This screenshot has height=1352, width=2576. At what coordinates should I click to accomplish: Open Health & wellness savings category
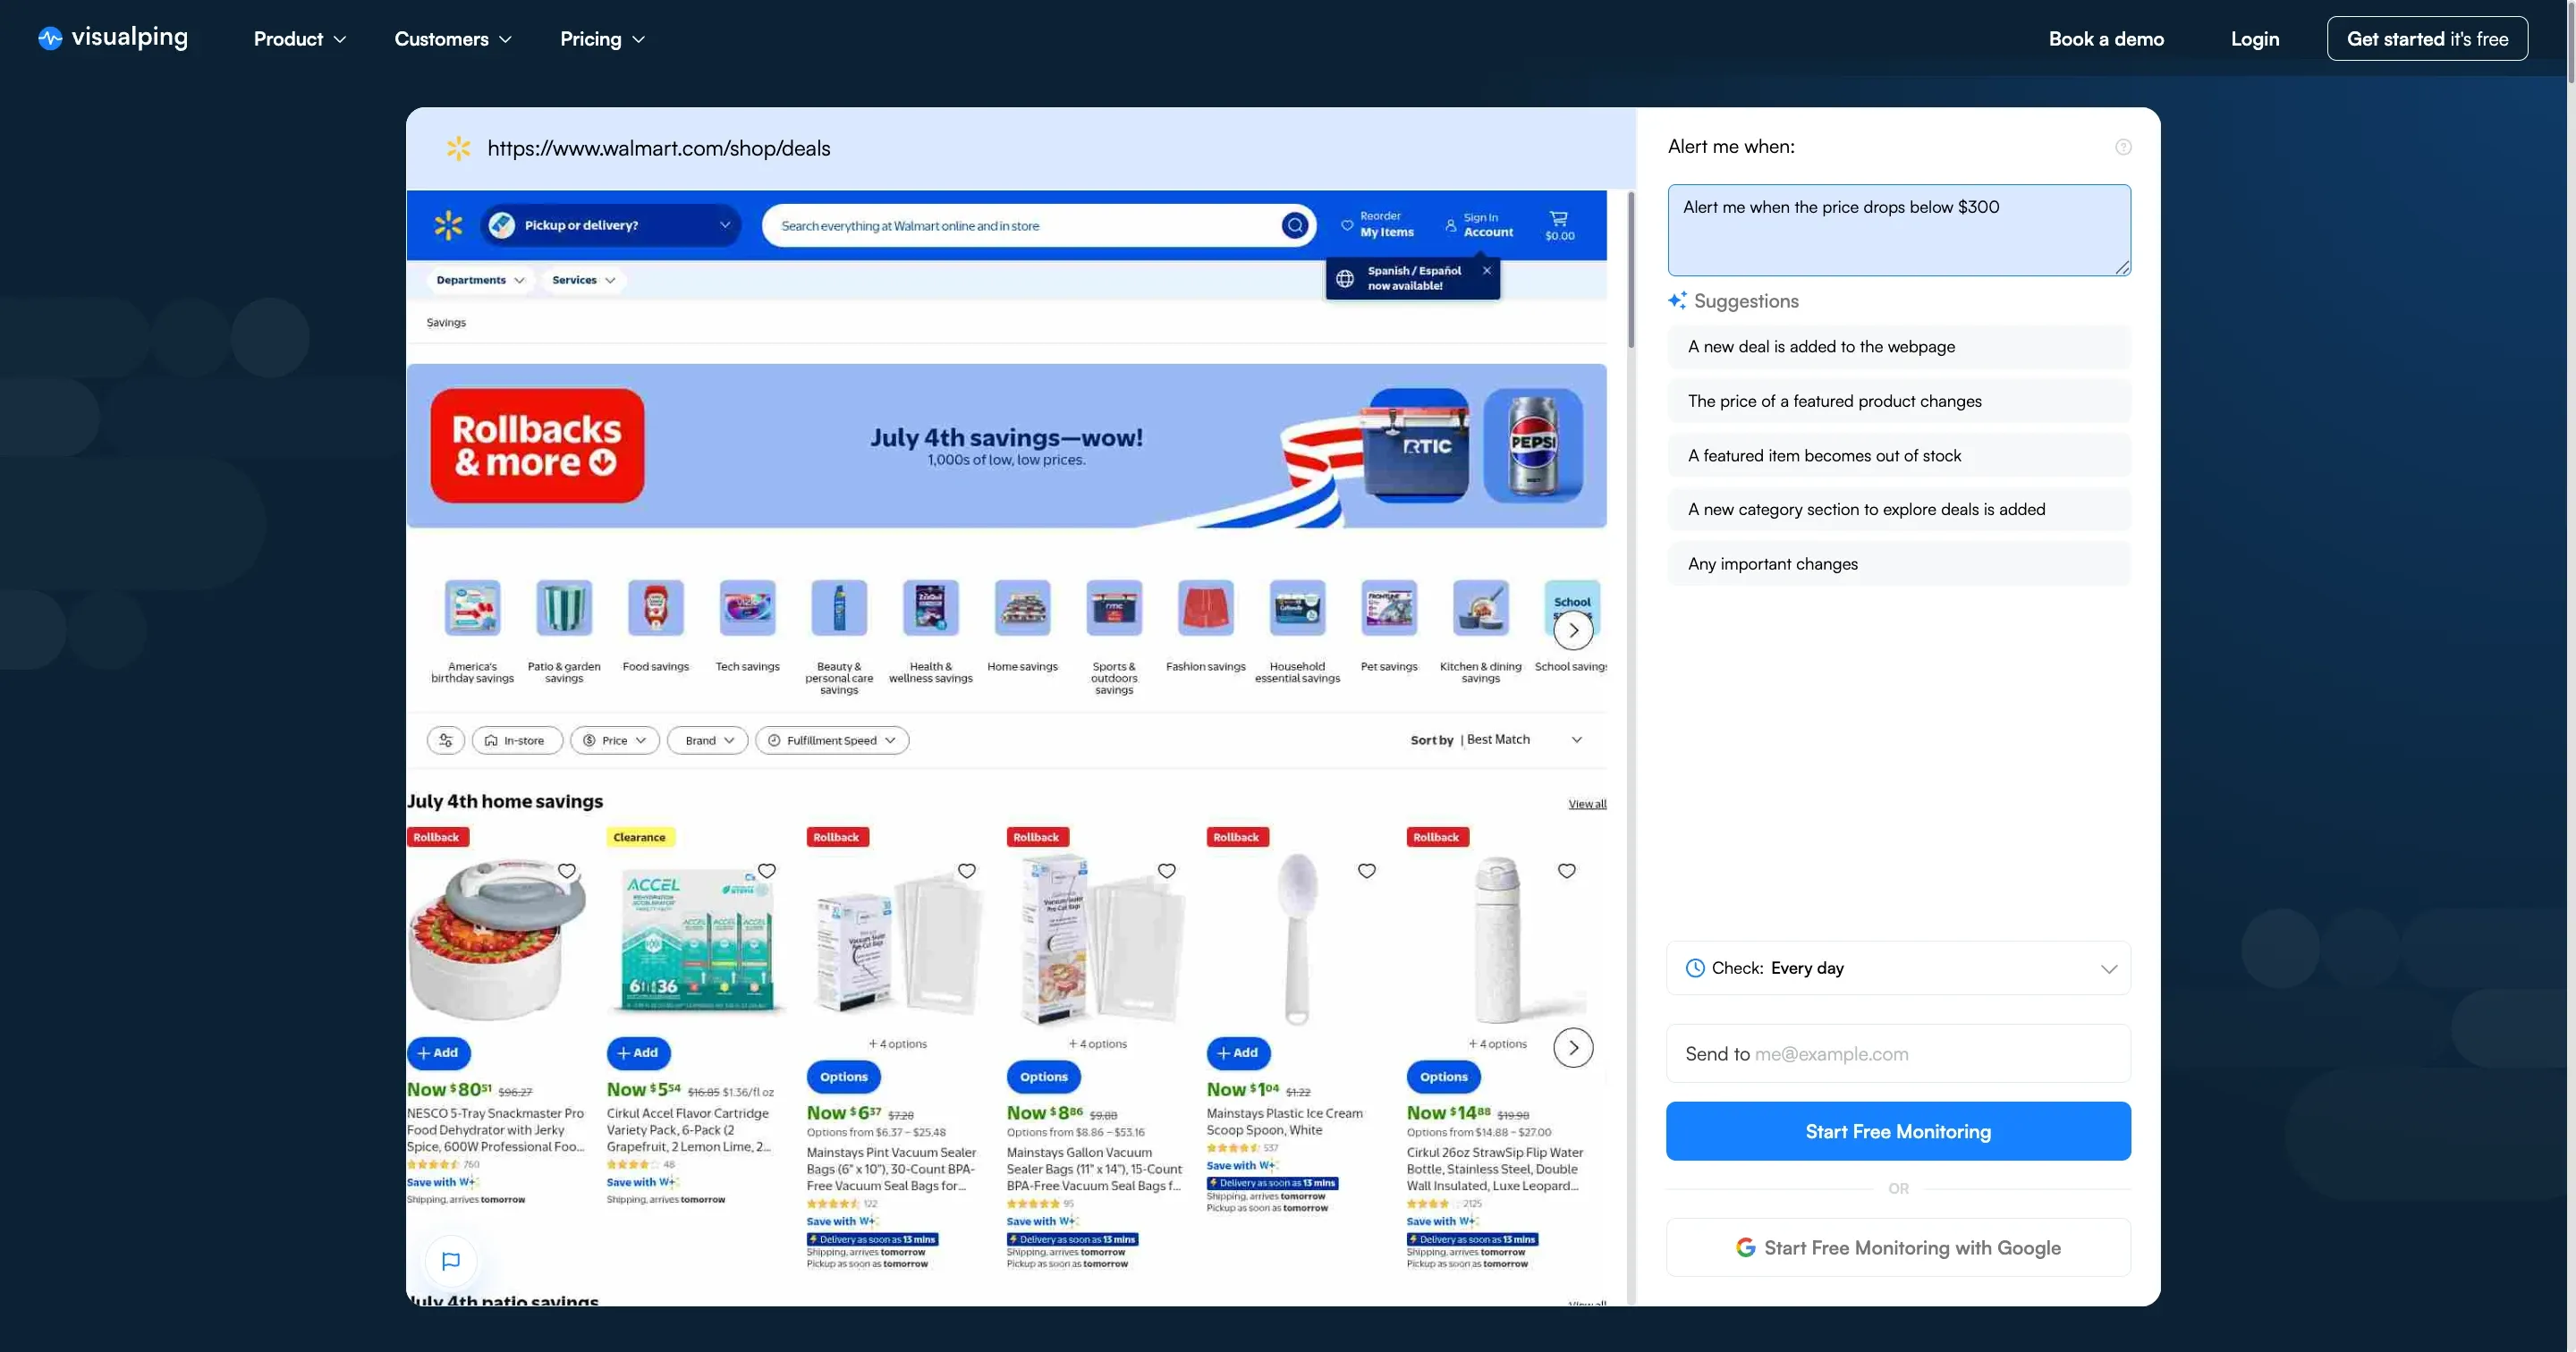(931, 632)
